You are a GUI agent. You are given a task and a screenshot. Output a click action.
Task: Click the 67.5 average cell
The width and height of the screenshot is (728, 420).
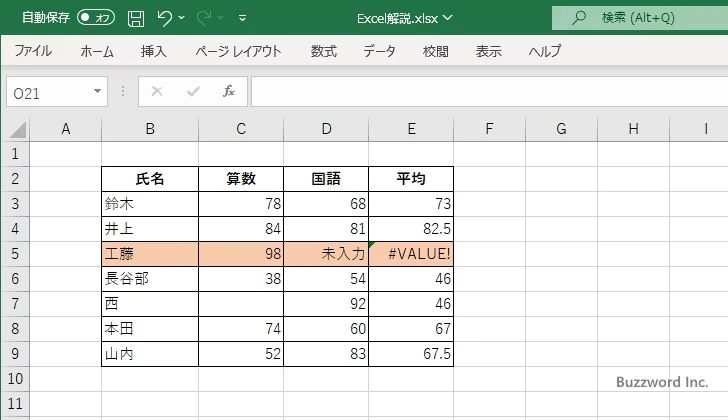coord(411,354)
